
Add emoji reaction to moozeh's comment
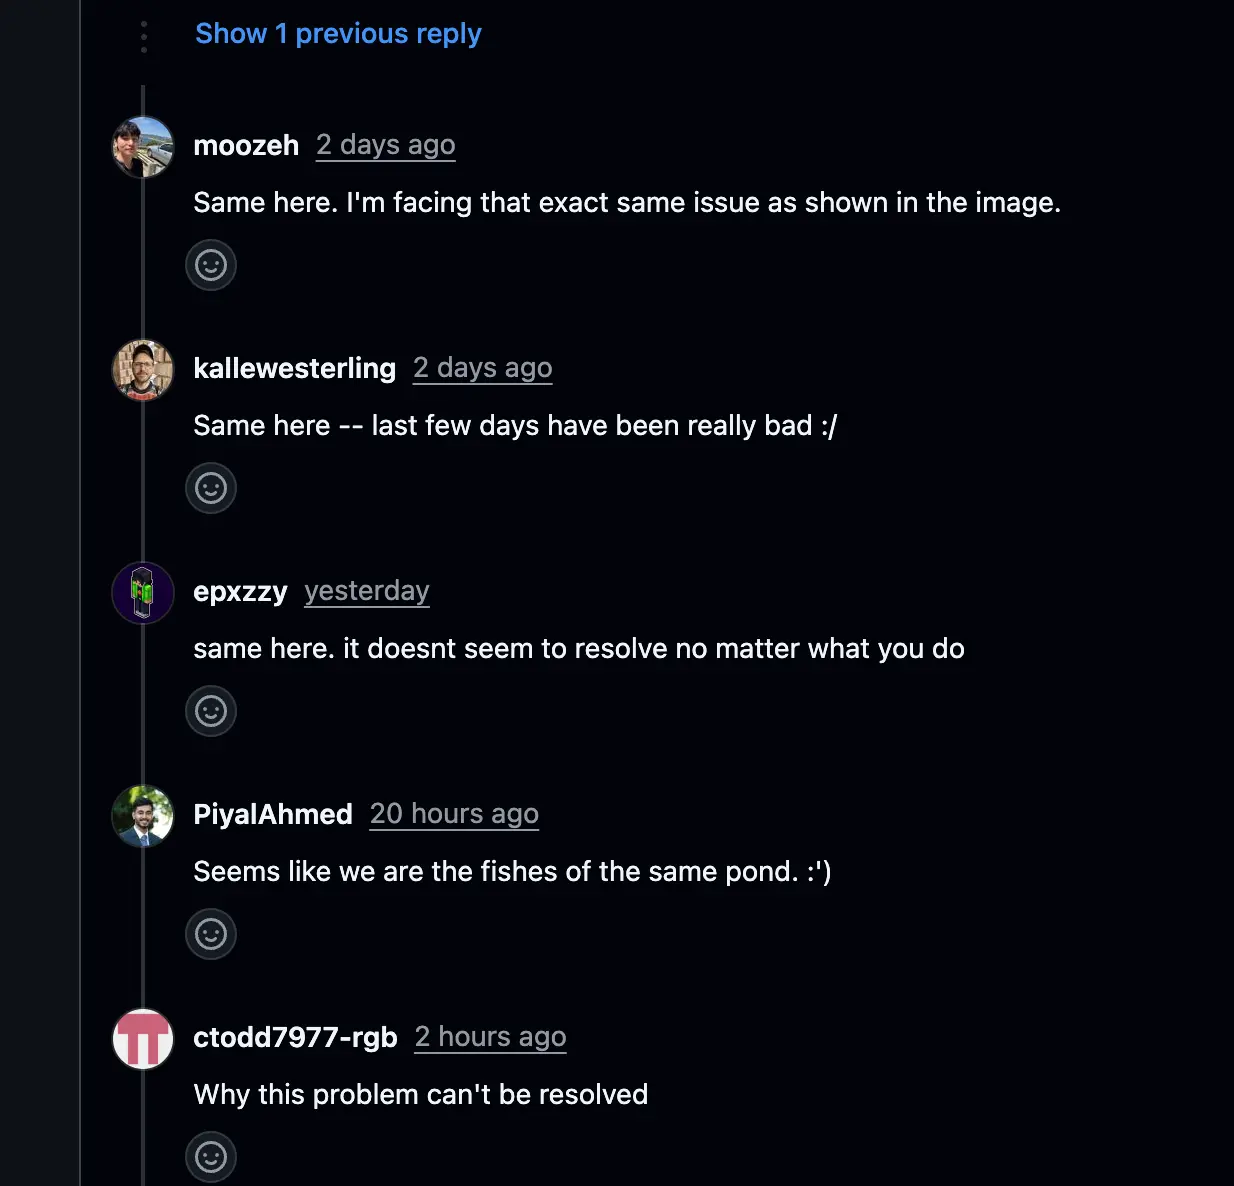pos(211,265)
